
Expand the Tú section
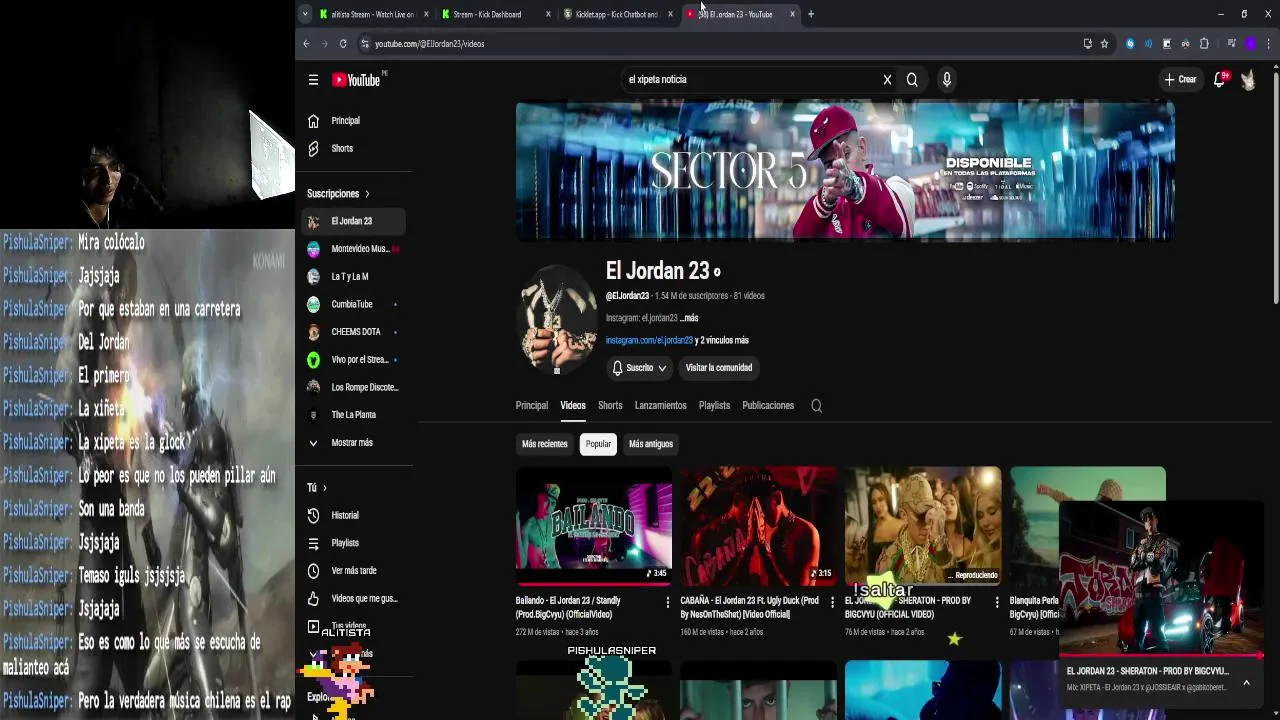click(317, 488)
